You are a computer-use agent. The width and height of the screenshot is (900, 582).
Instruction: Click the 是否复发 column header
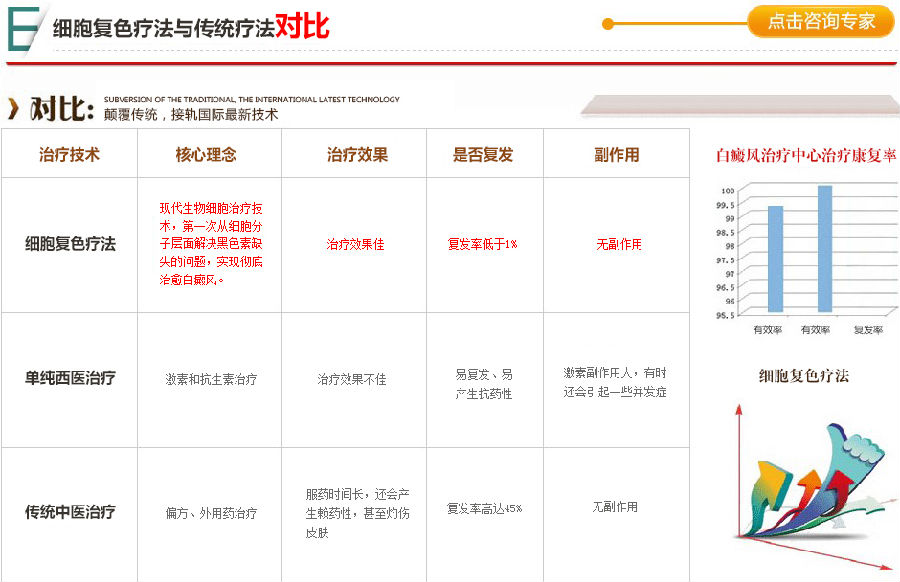483,154
